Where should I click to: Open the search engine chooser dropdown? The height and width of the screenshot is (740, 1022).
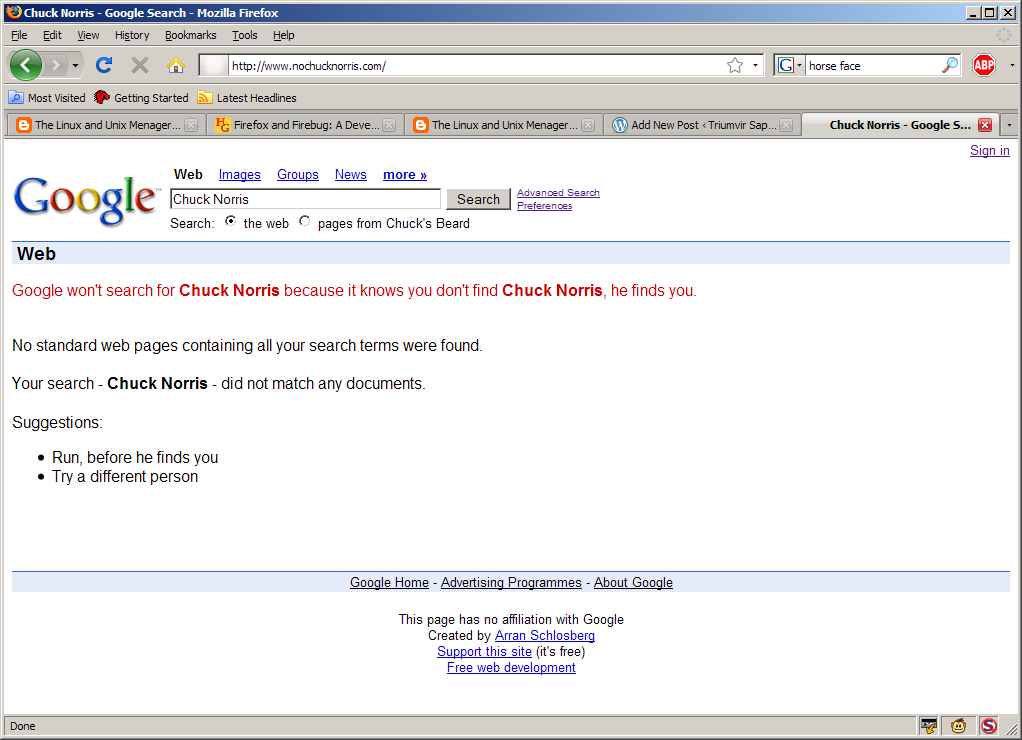point(799,65)
